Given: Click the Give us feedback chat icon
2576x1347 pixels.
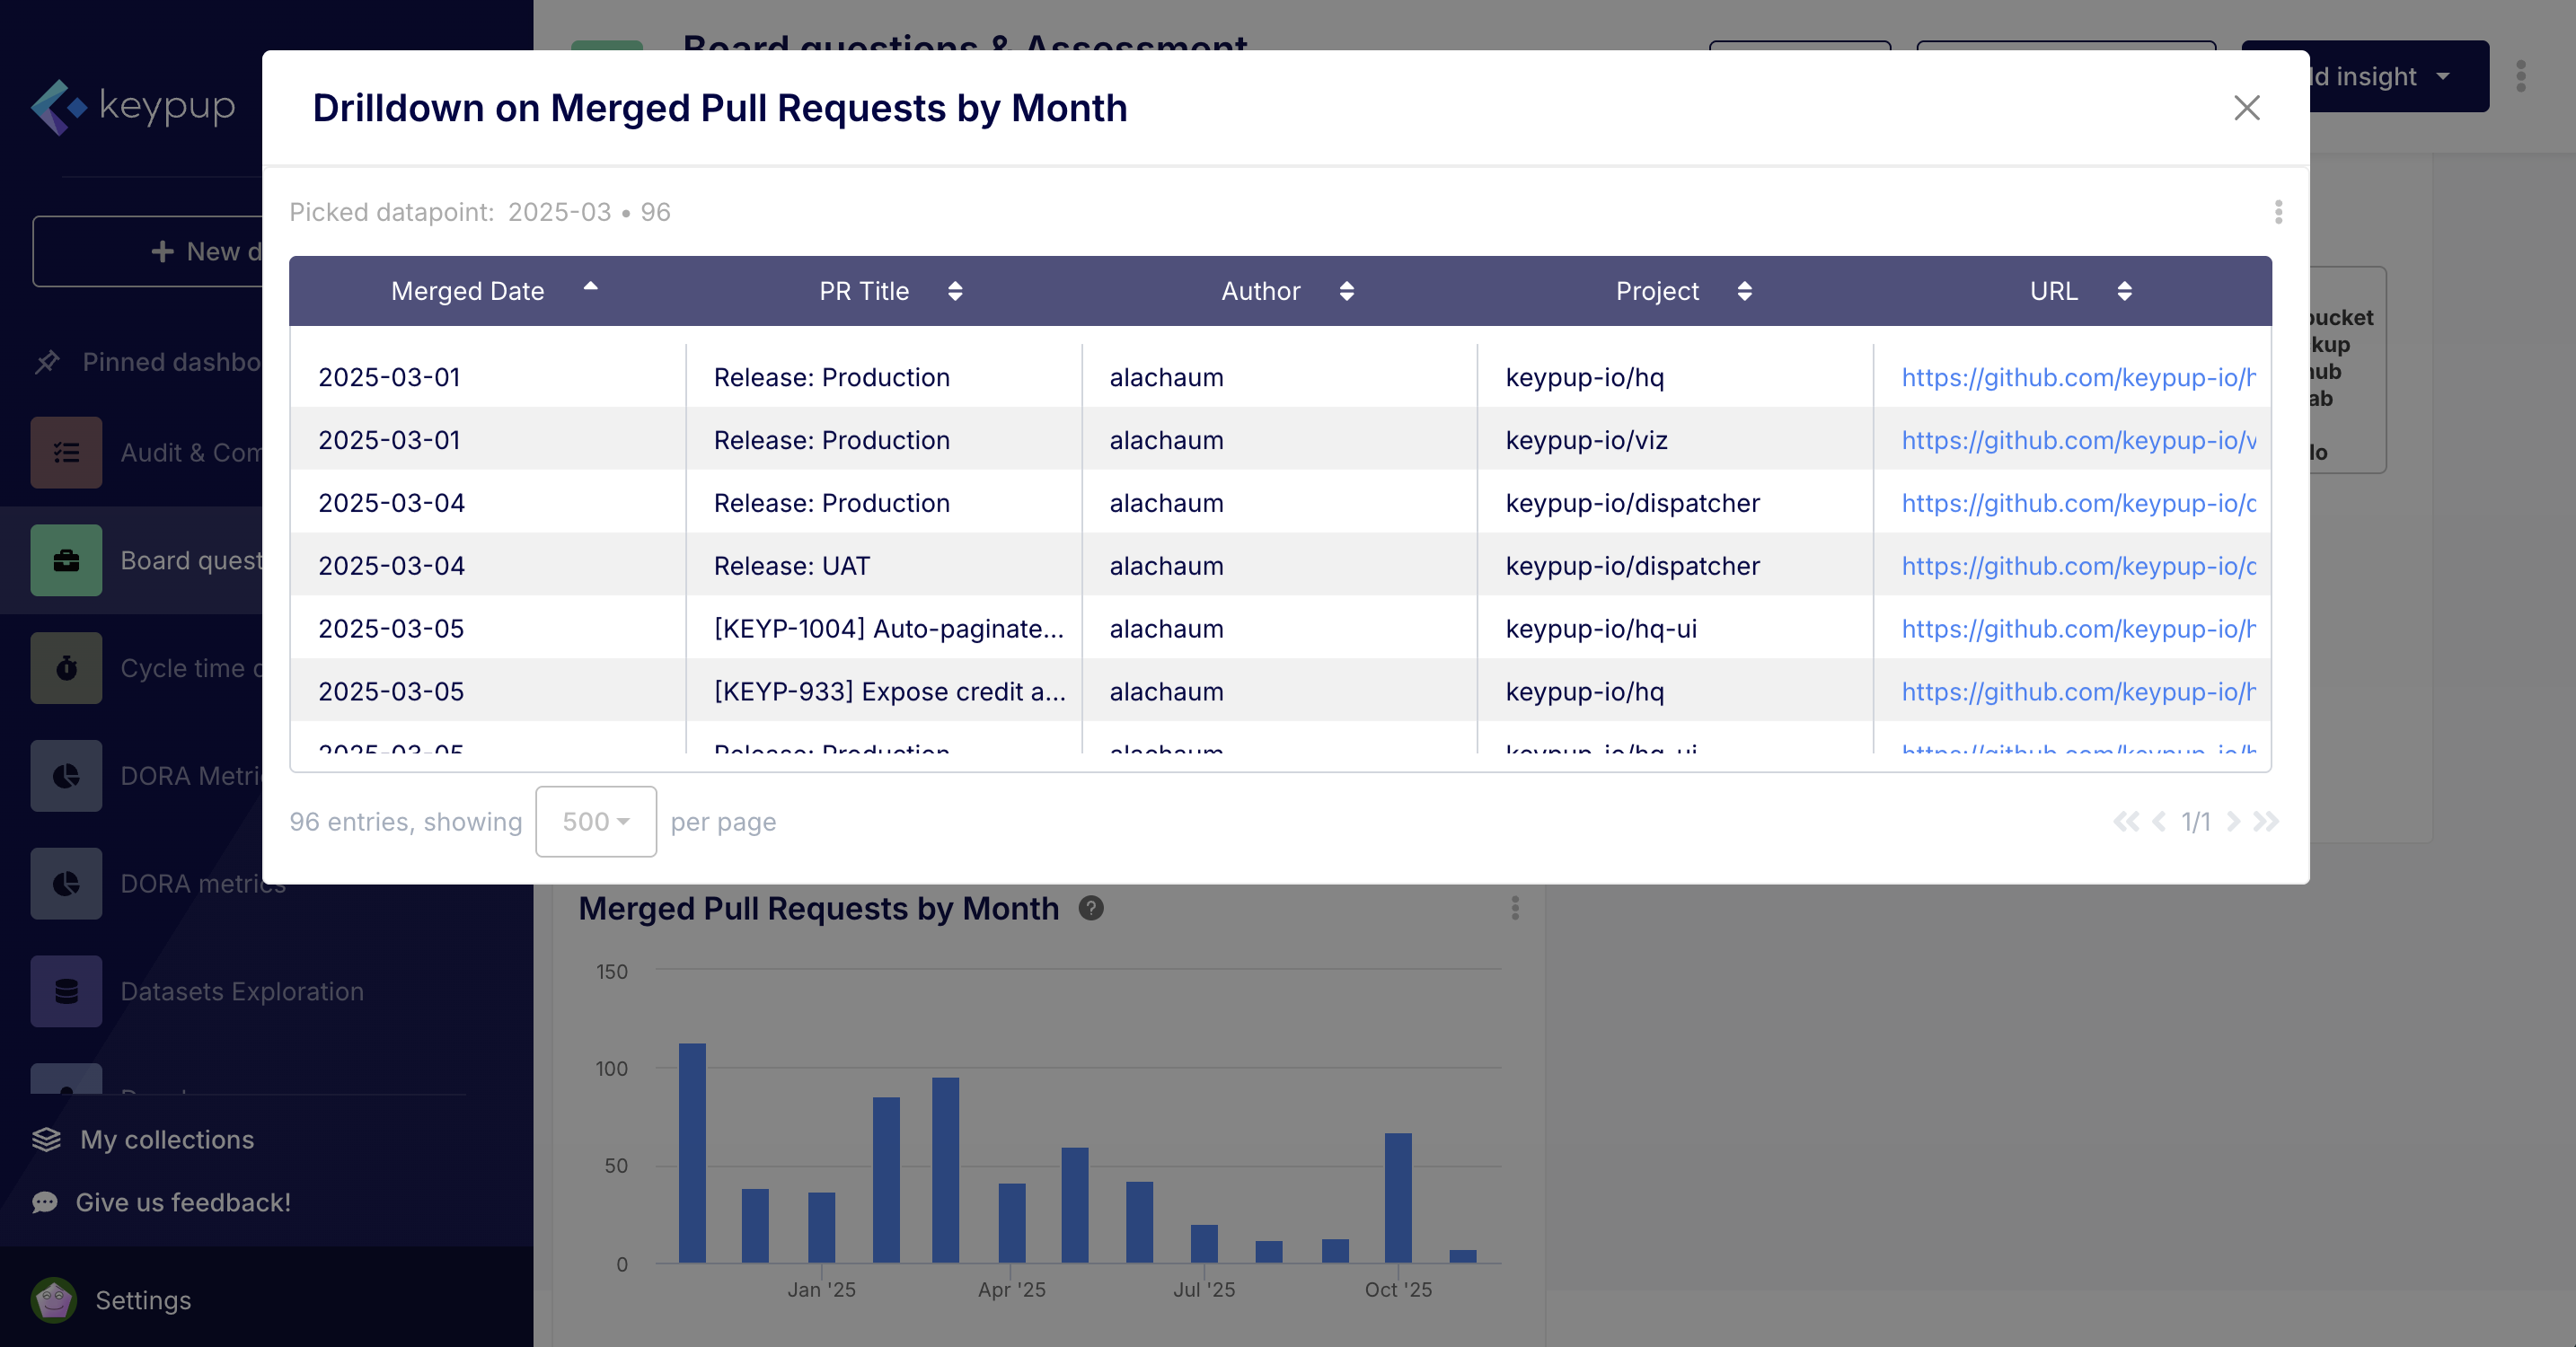Looking at the screenshot, I should click(x=45, y=1202).
